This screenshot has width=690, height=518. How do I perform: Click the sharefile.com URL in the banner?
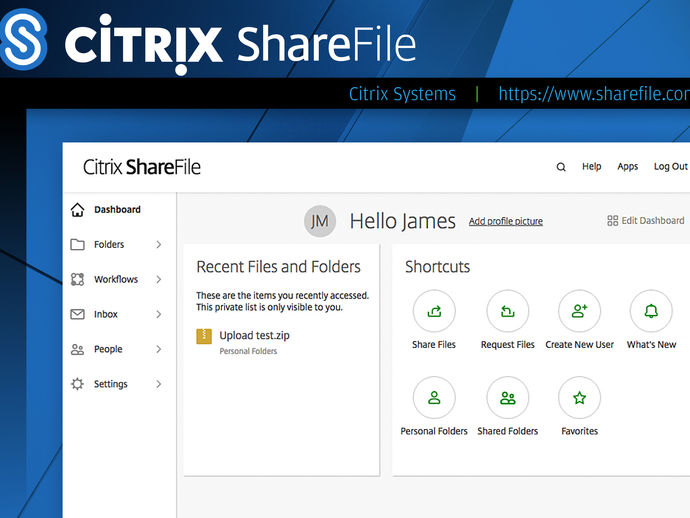(594, 94)
